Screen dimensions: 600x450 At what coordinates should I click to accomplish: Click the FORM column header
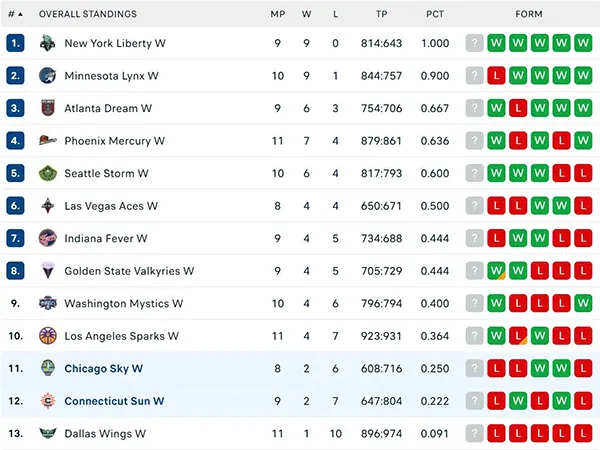coord(529,14)
